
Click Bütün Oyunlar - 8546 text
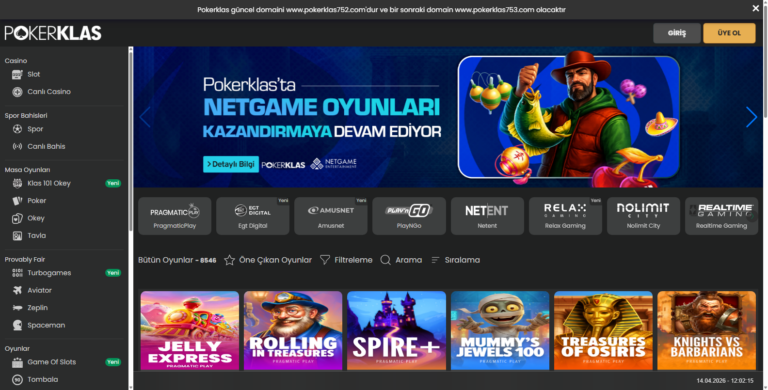177,260
